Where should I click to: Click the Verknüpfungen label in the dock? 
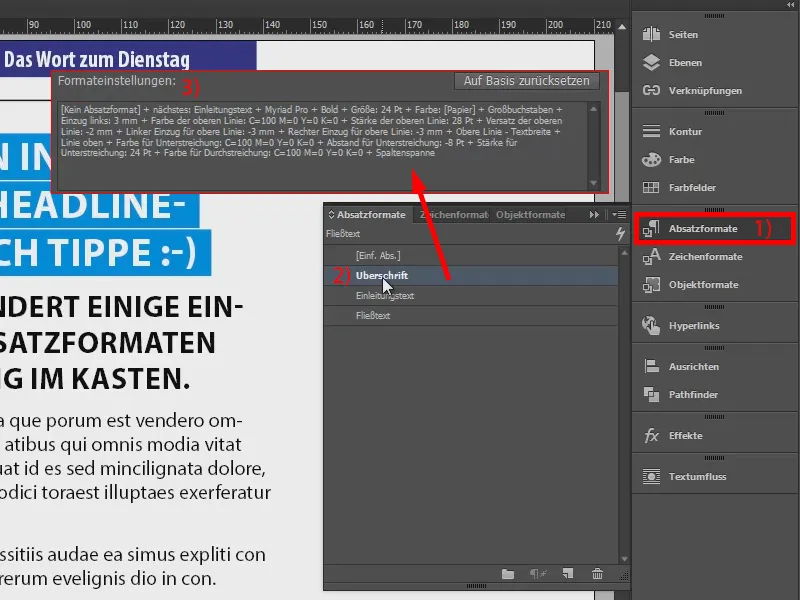[705, 90]
